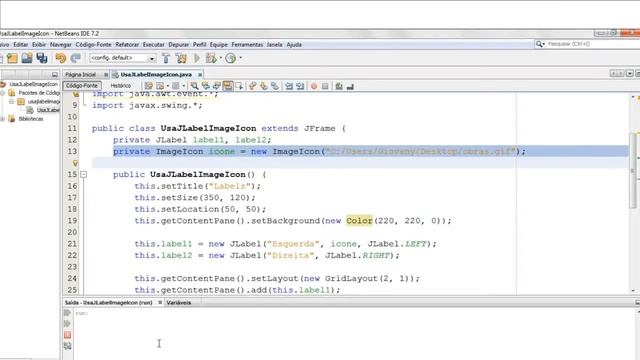Select Pacotes de Código-Fonte node

(39, 93)
